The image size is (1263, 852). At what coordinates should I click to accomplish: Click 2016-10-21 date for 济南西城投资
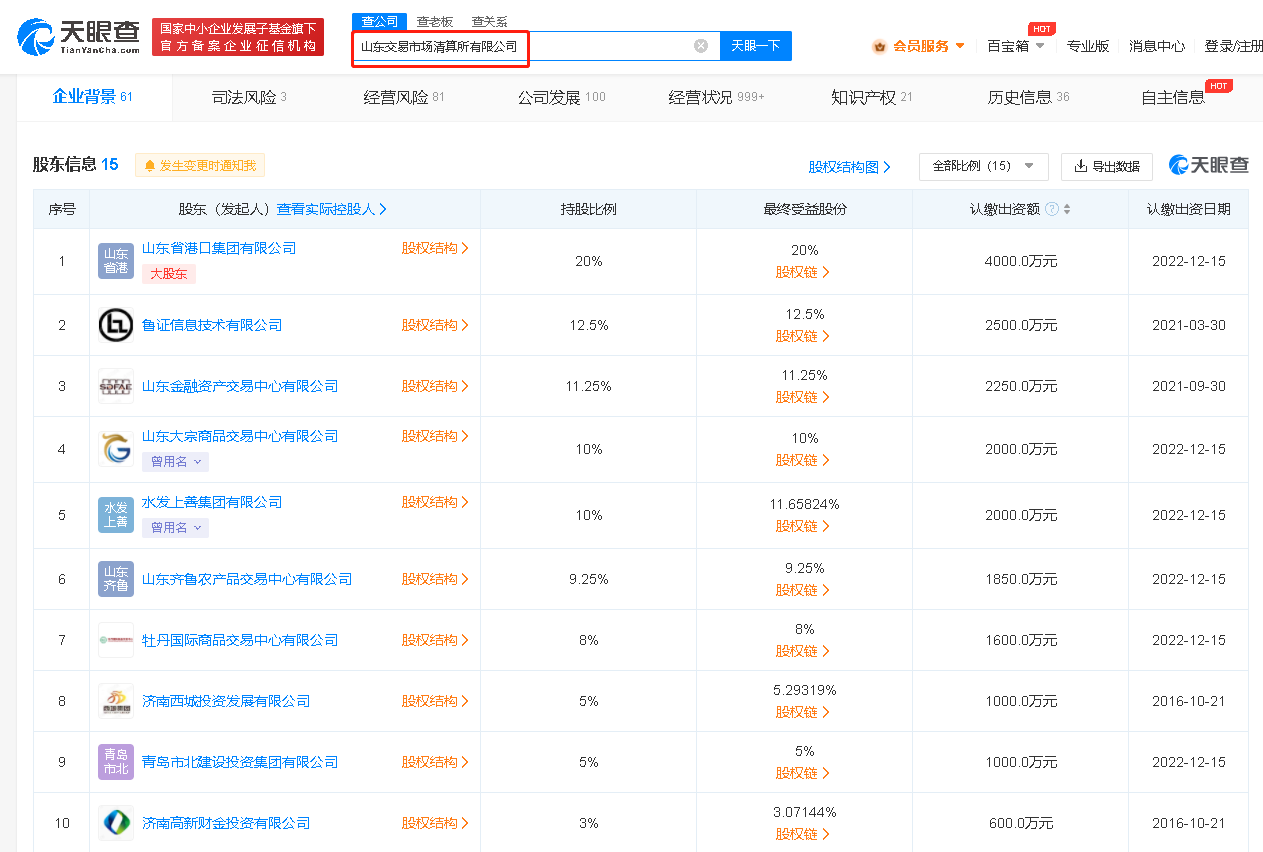coord(1188,701)
